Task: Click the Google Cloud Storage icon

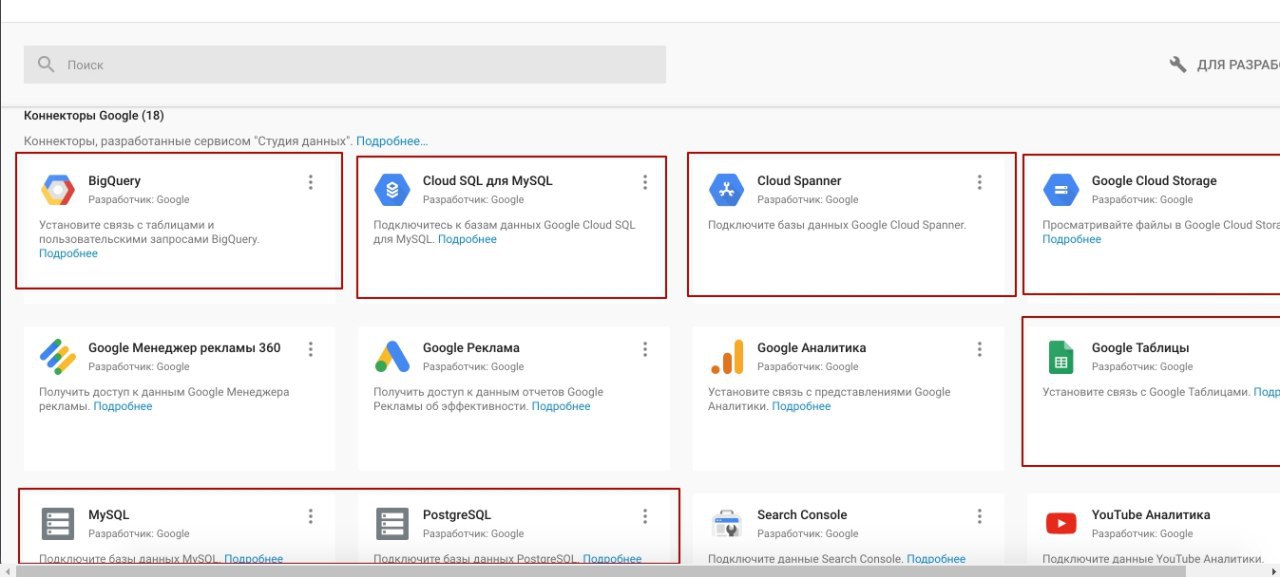Action: pyautogui.click(x=1060, y=189)
